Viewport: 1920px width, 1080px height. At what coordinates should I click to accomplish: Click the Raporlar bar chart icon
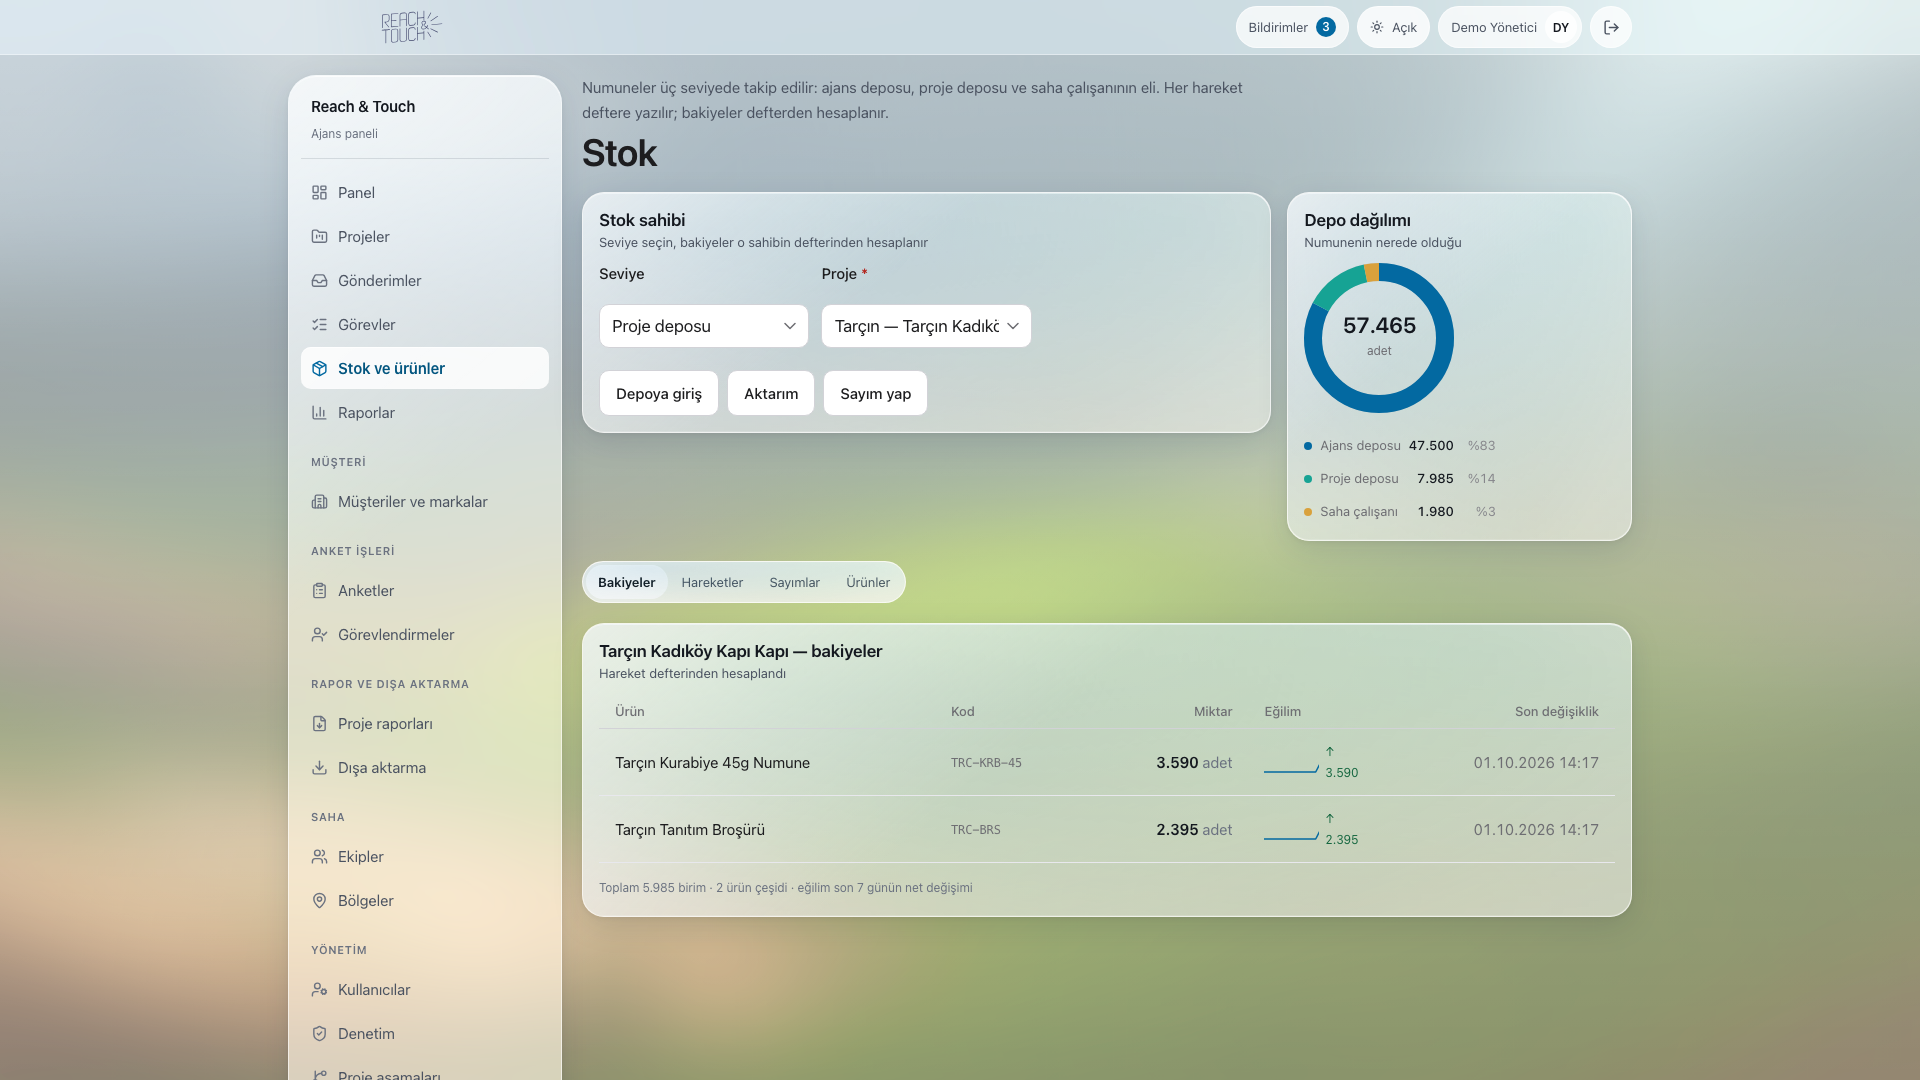click(319, 413)
